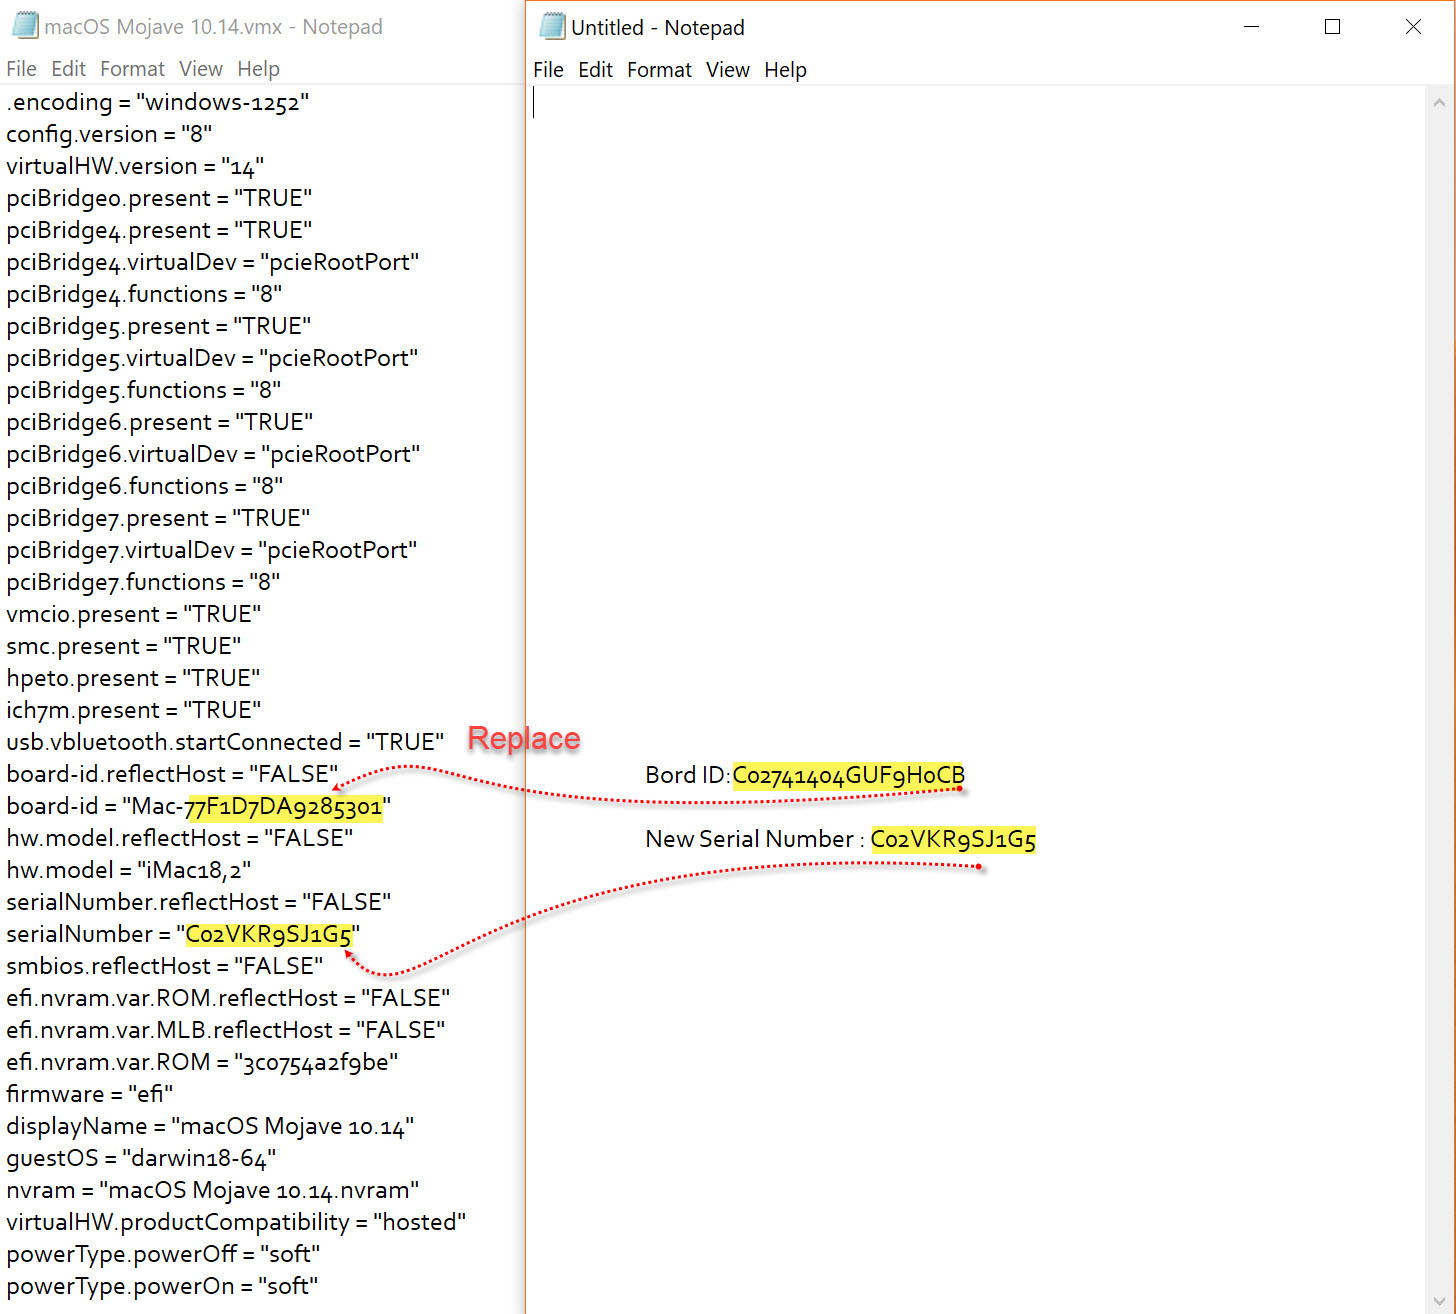Click the line 'config.version = "8"'
Screen dimensions: 1456x1314
[109, 134]
